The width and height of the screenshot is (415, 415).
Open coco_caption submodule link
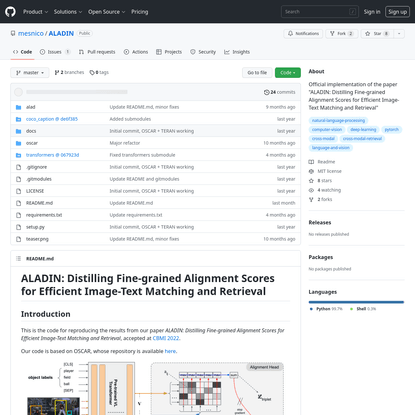(52, 119)
